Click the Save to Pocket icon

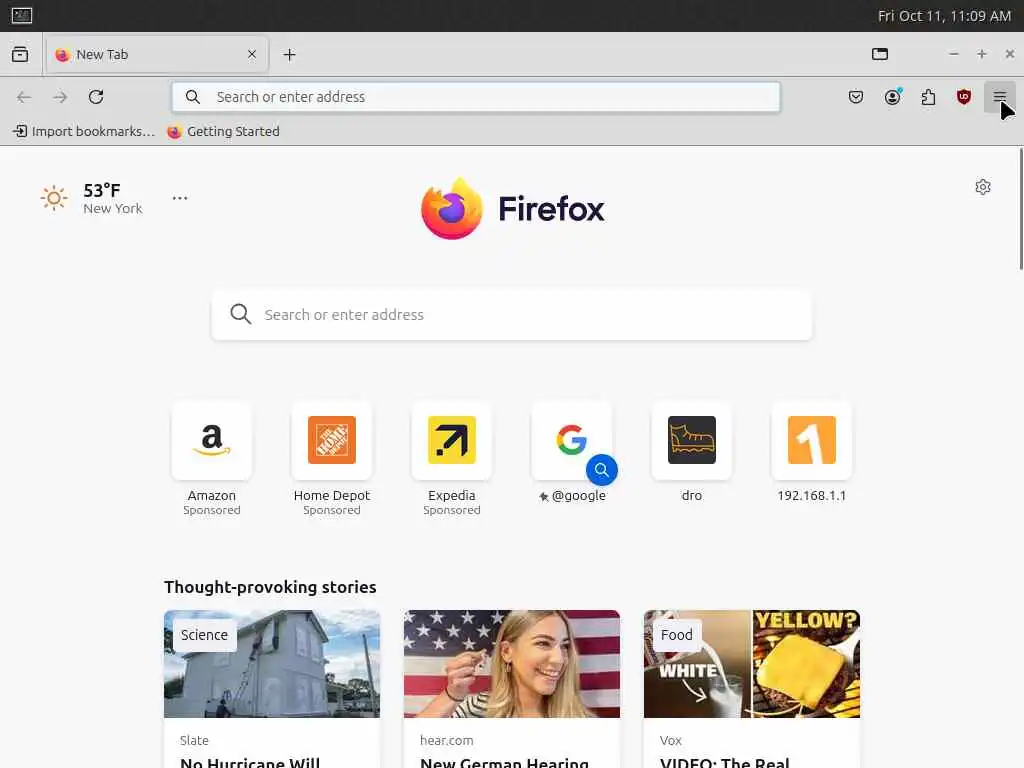[856, 97]
